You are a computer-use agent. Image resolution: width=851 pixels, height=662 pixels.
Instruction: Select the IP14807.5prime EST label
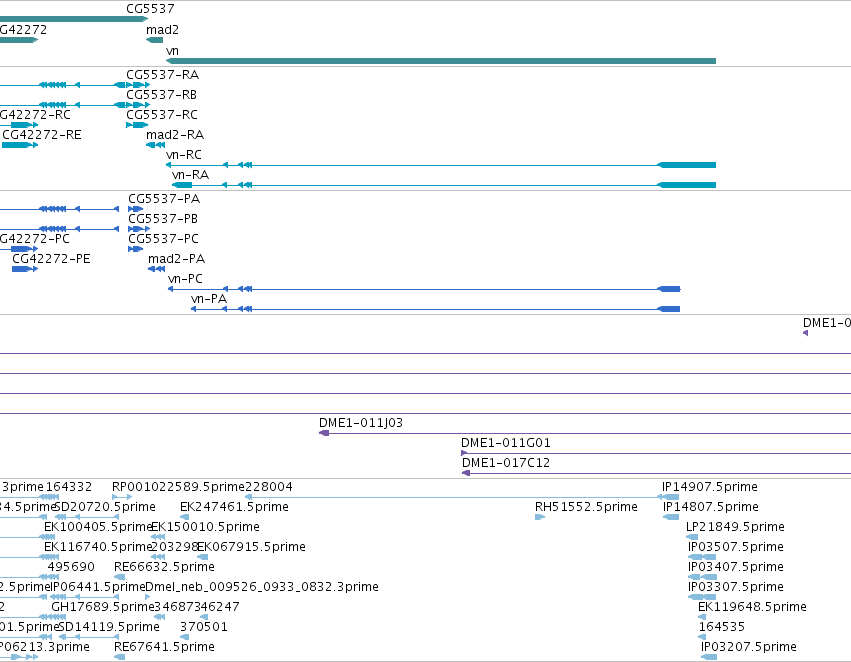click(710, 507)
